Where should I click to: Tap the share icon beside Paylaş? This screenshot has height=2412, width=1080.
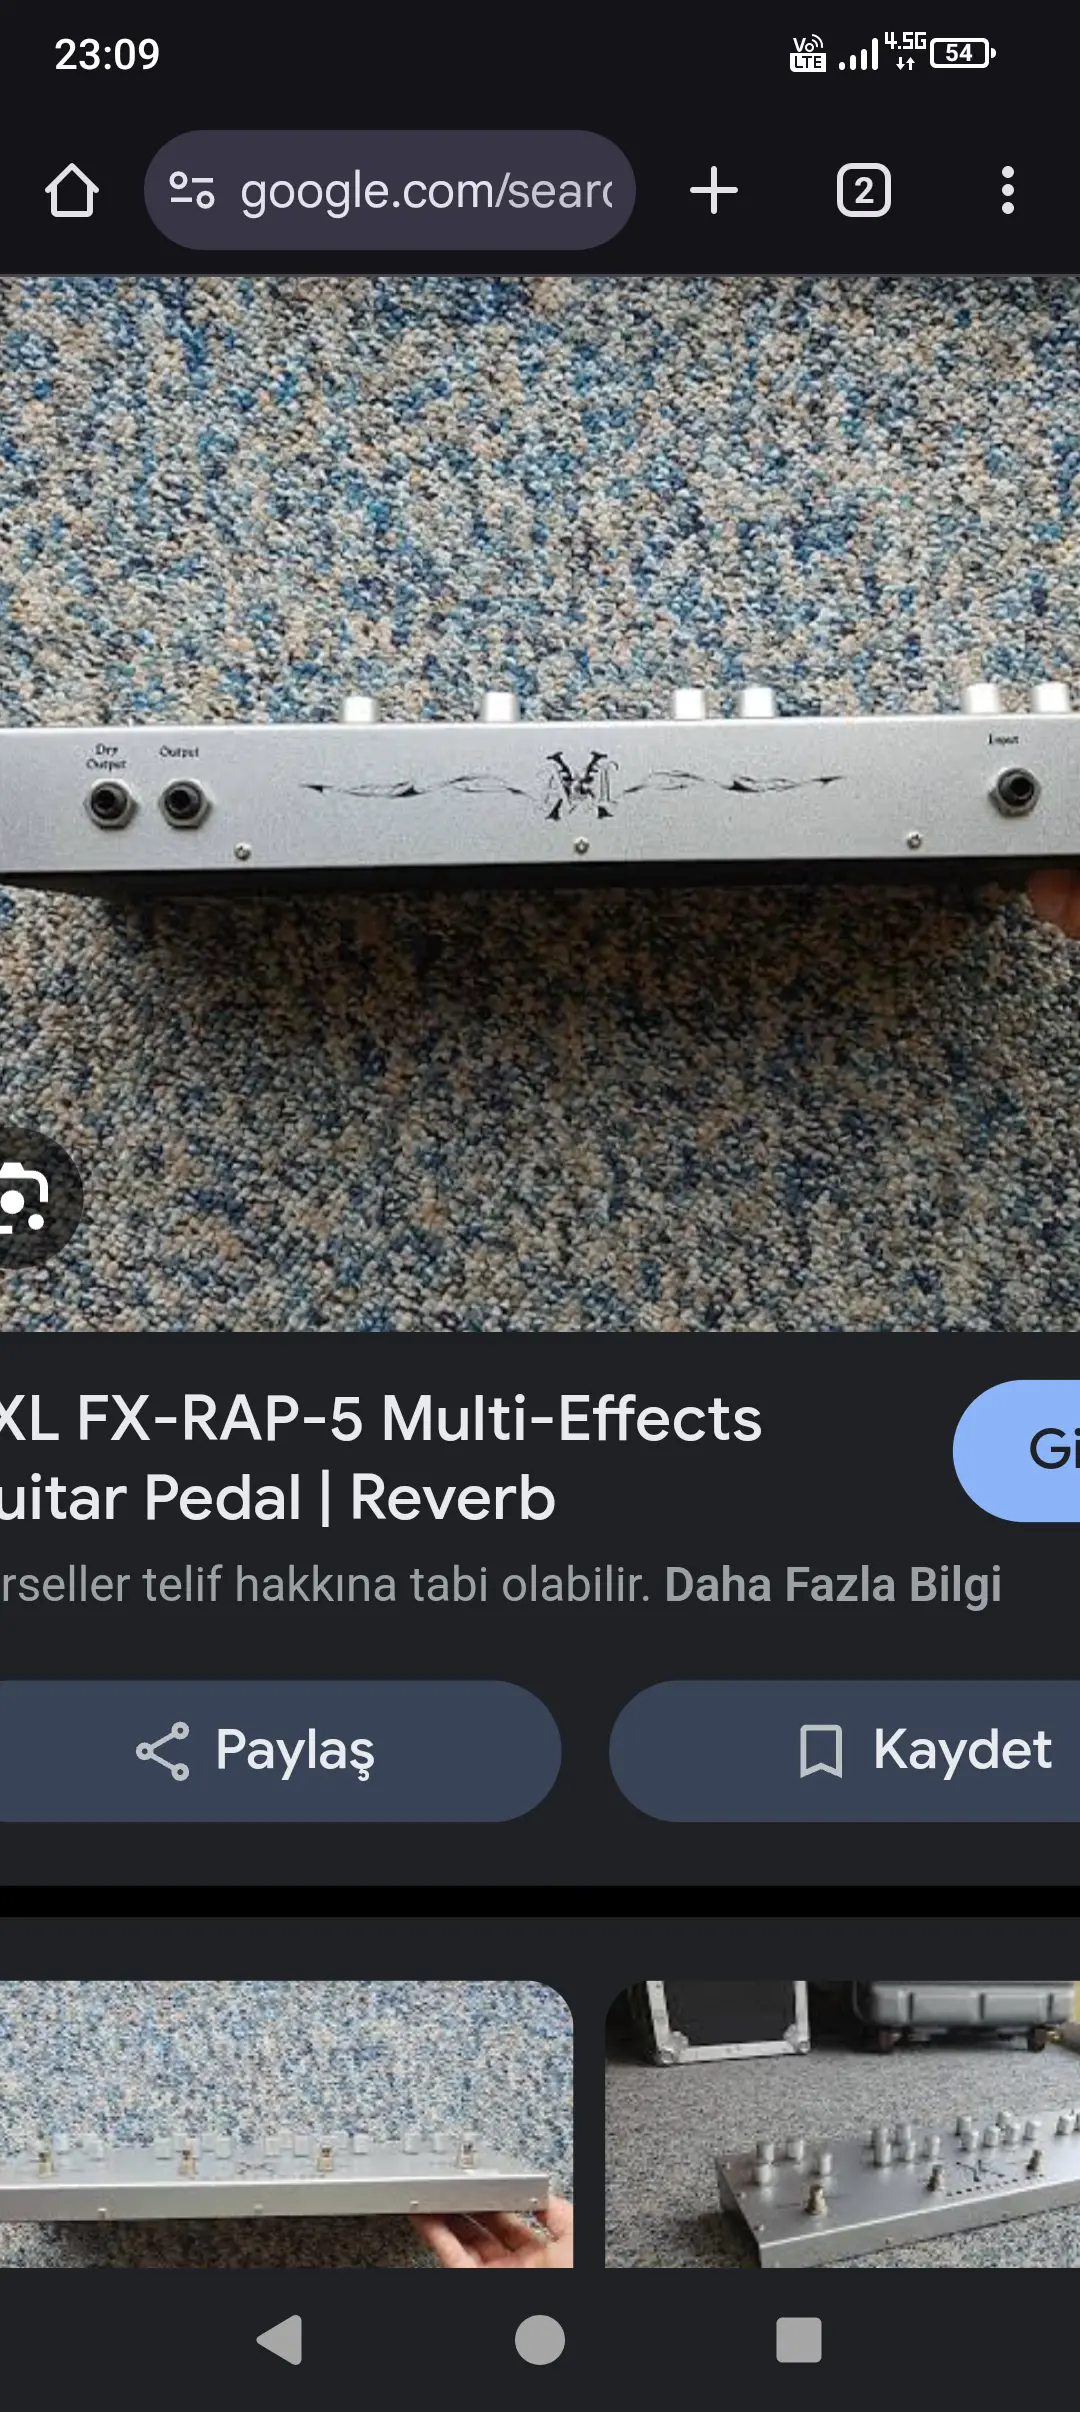tap(163, 1751)
